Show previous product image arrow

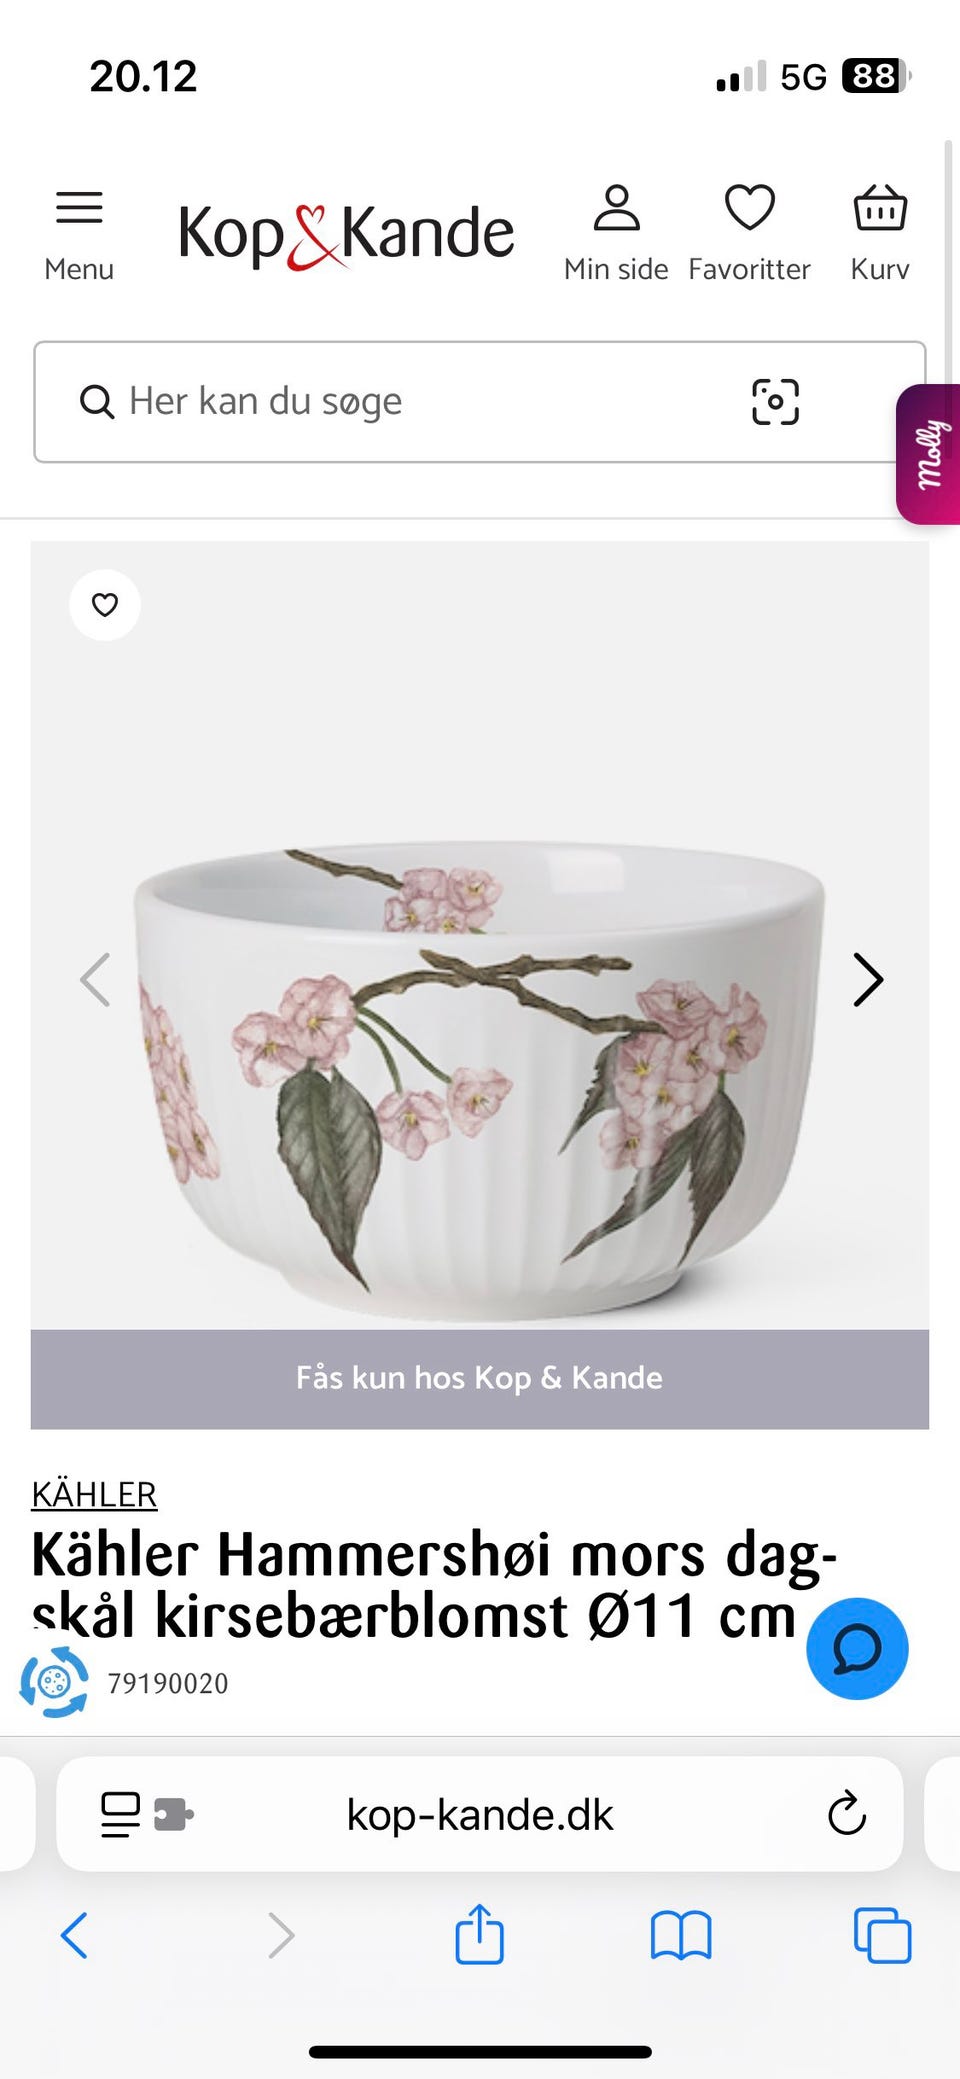(x=95, y=979)
